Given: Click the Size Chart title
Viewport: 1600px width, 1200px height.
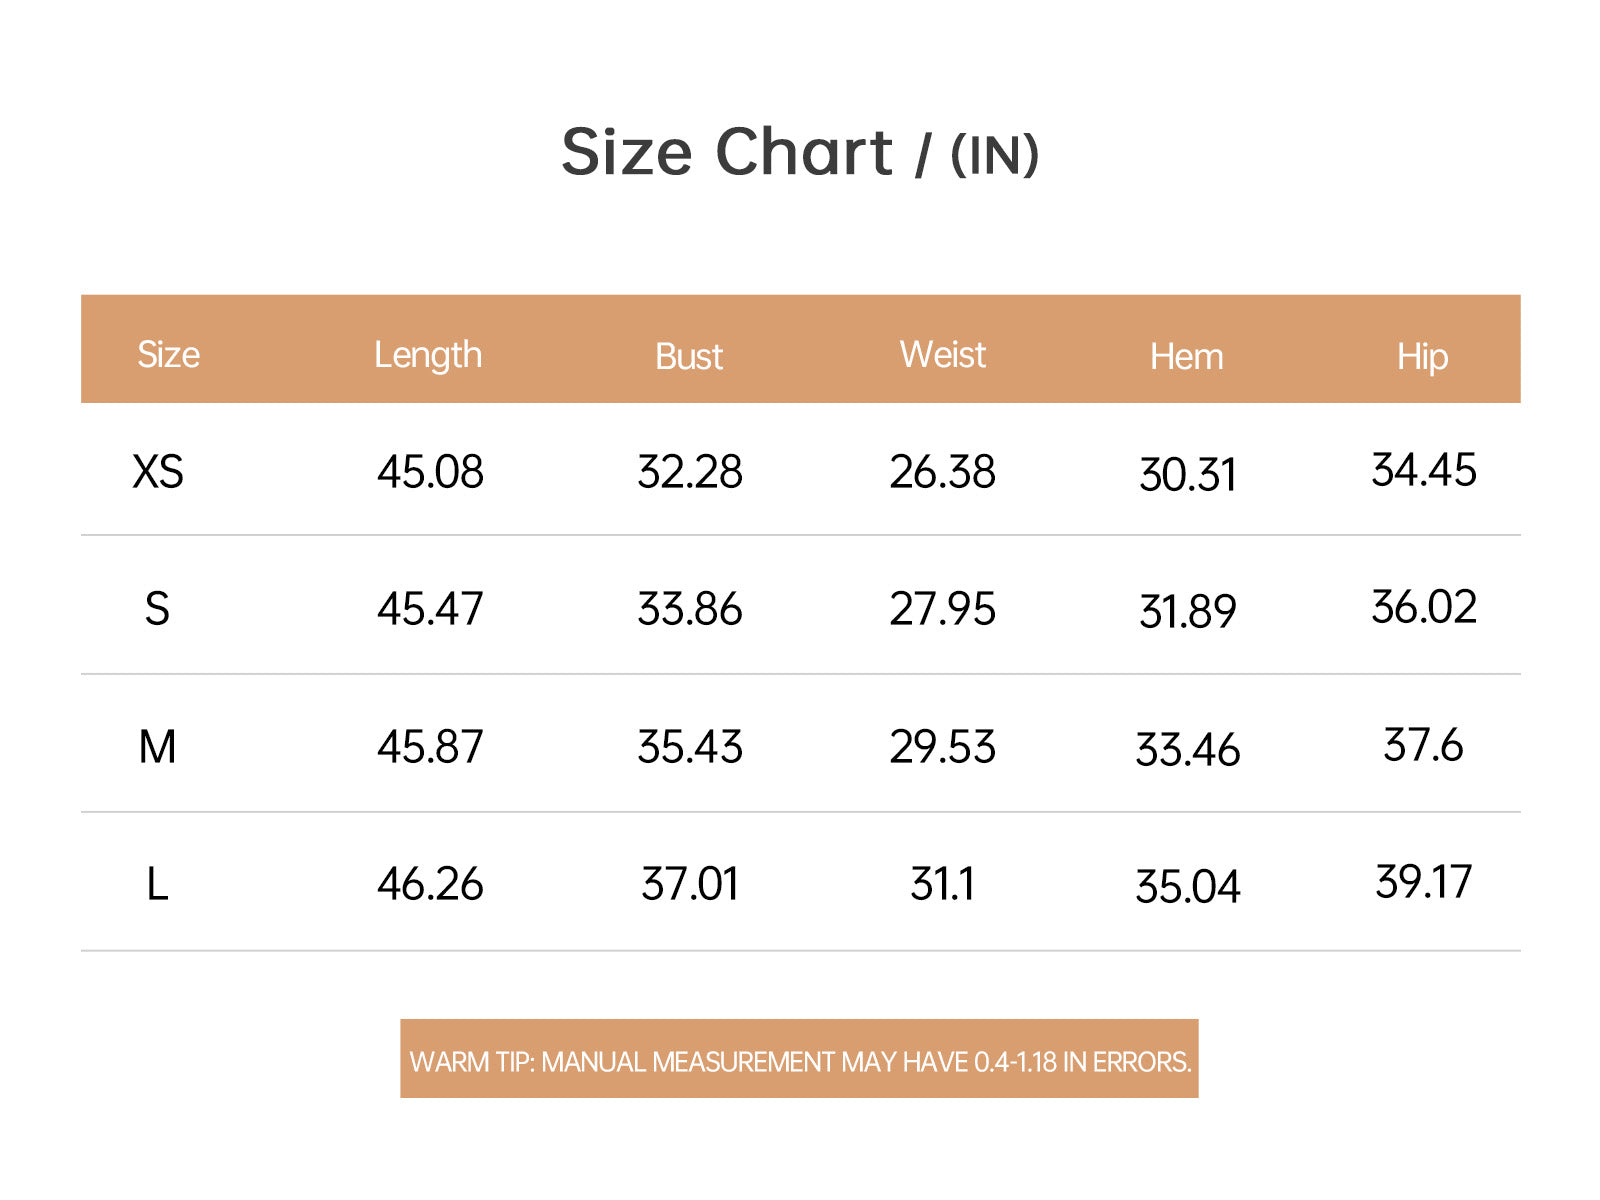Looking at the screenshot, I should (x=800, y=153).
